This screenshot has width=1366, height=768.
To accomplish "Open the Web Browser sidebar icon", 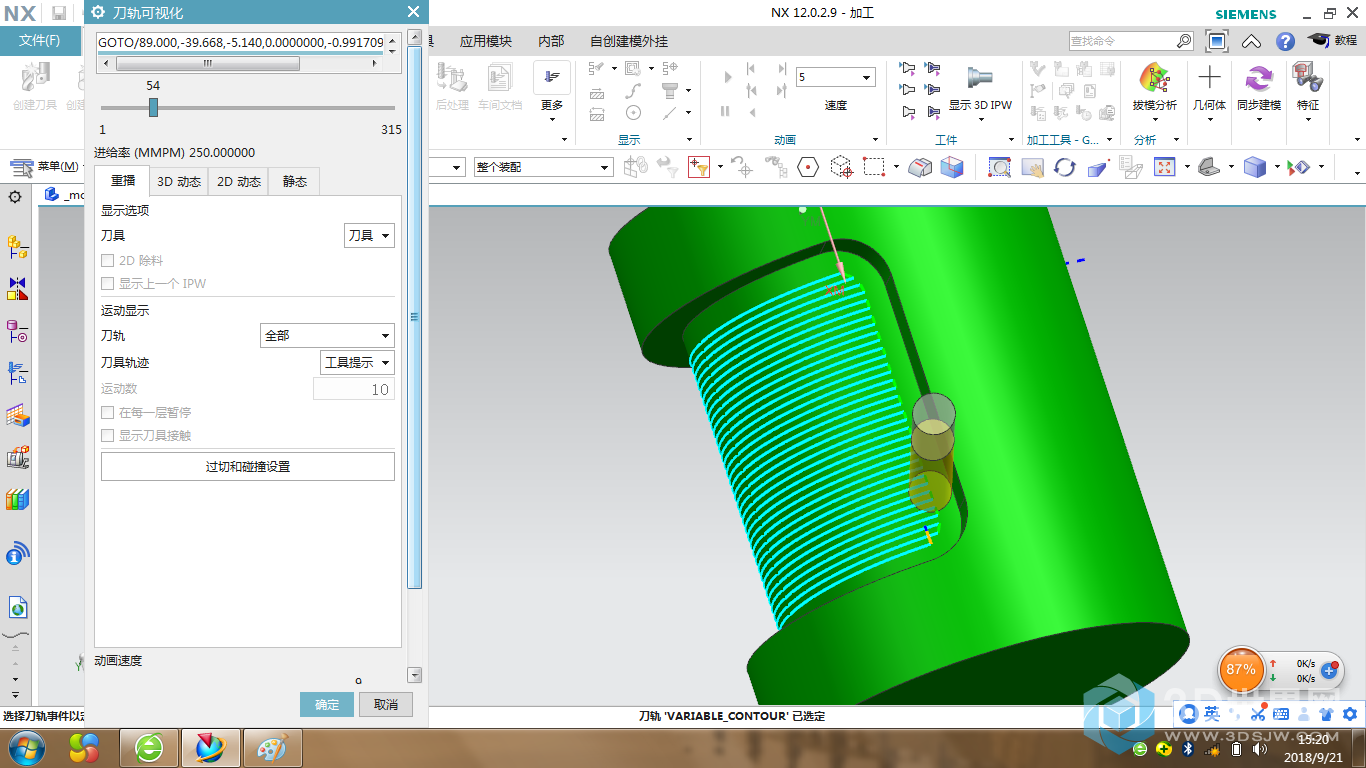I will (x=18, y=607).
